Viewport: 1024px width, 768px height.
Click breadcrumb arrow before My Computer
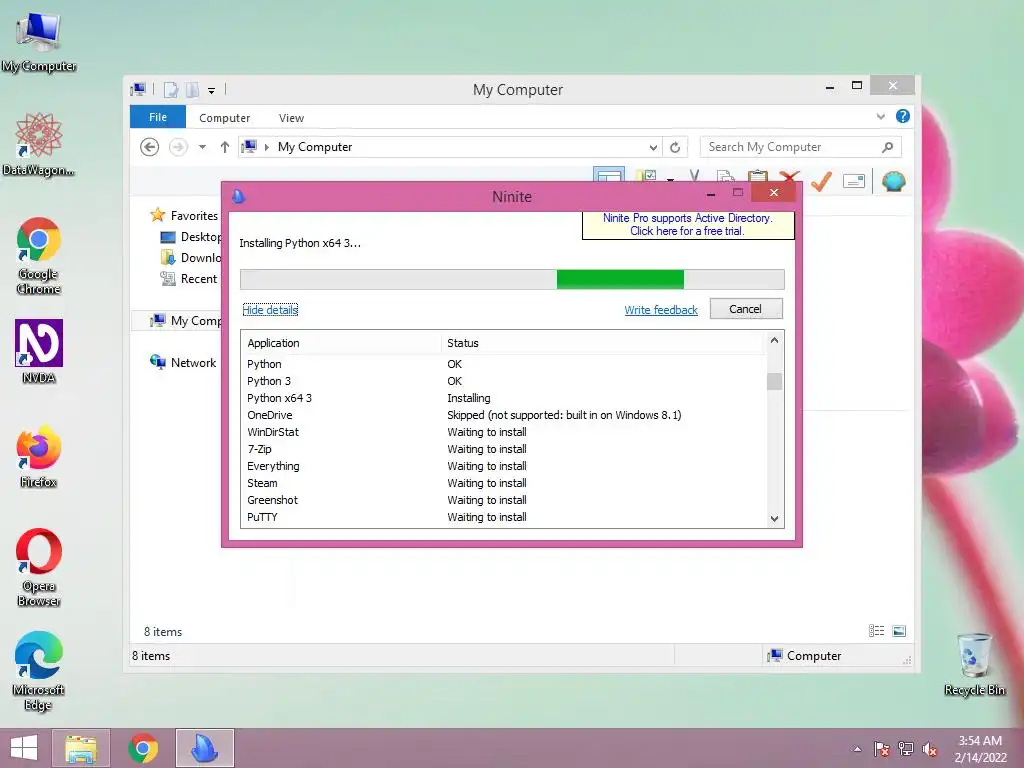click(x=266, y=148)
